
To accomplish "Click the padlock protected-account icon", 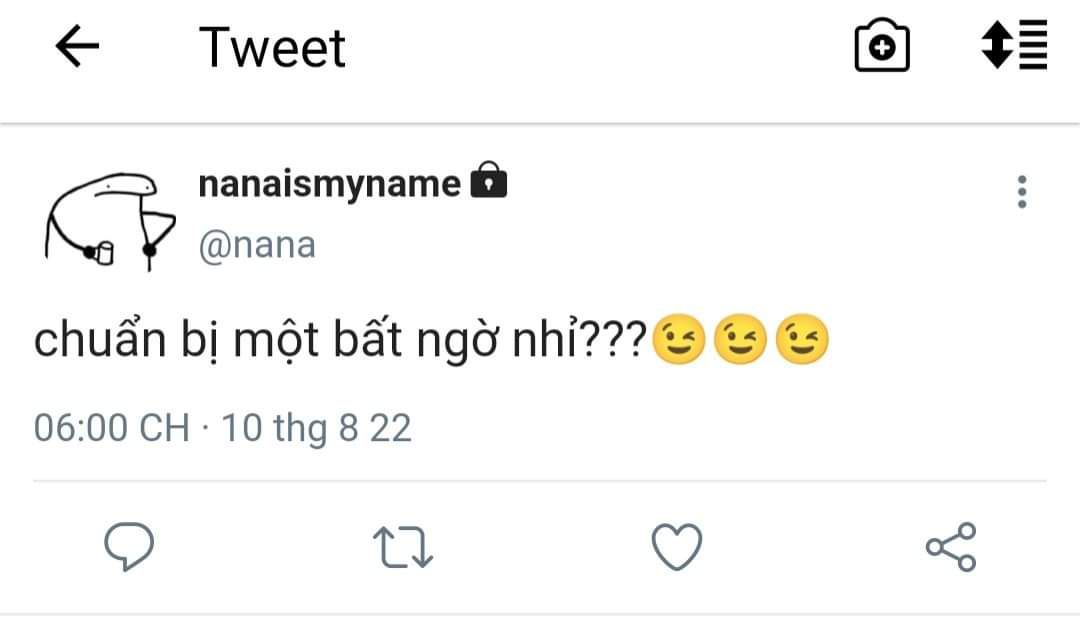I will tap(488, 181).
